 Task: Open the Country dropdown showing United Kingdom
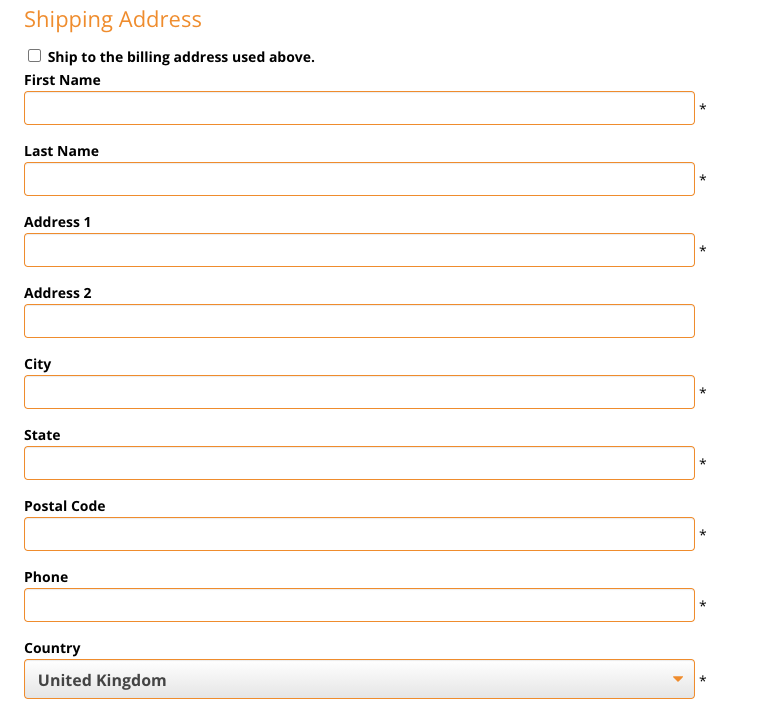(x=359, y=679)
